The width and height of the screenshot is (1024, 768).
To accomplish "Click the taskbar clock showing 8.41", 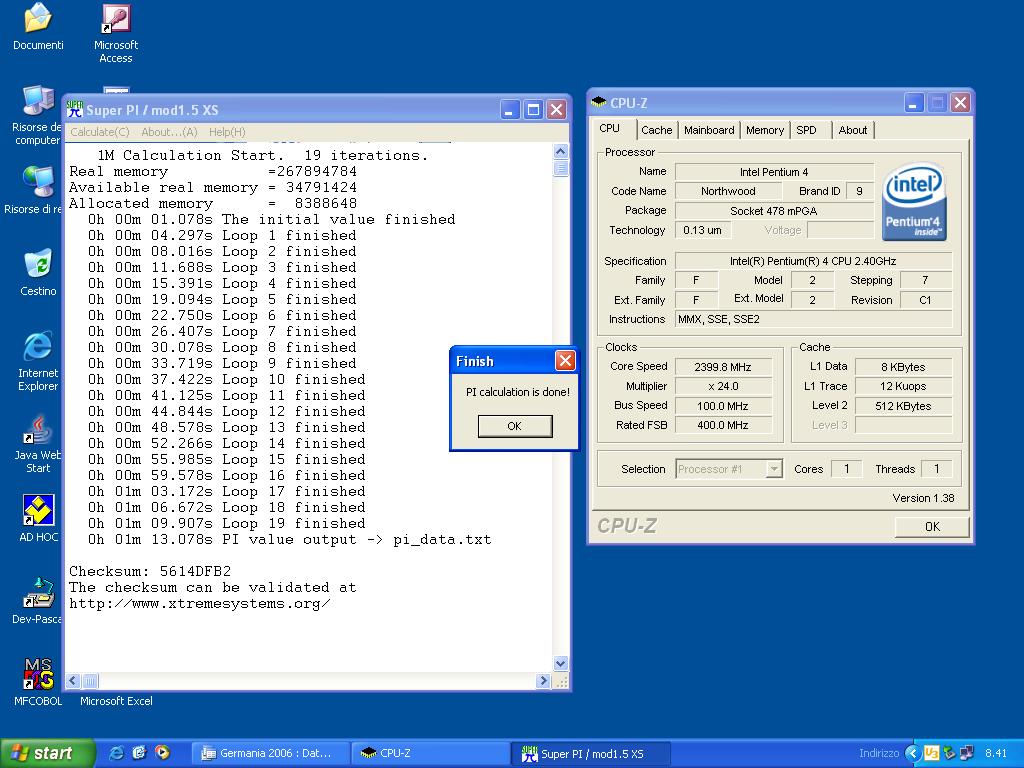I will [997, 753].
